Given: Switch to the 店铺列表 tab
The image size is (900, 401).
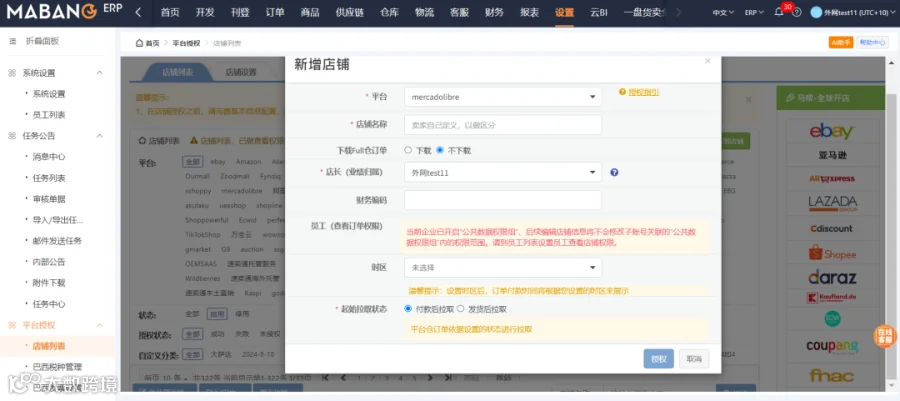Looking at the screenshot, I should click(177, 72).
